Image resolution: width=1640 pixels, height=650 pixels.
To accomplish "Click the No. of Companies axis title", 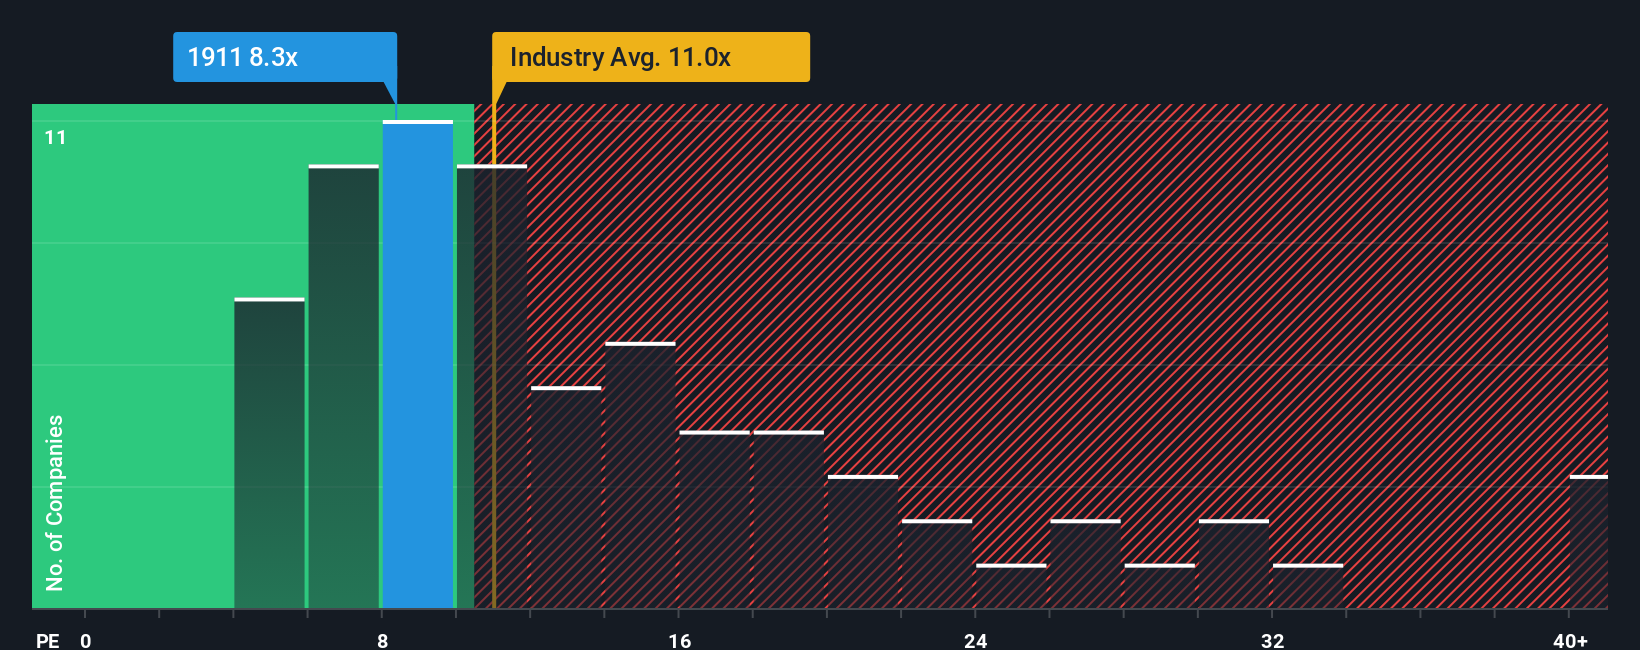I will pos(55,503).
